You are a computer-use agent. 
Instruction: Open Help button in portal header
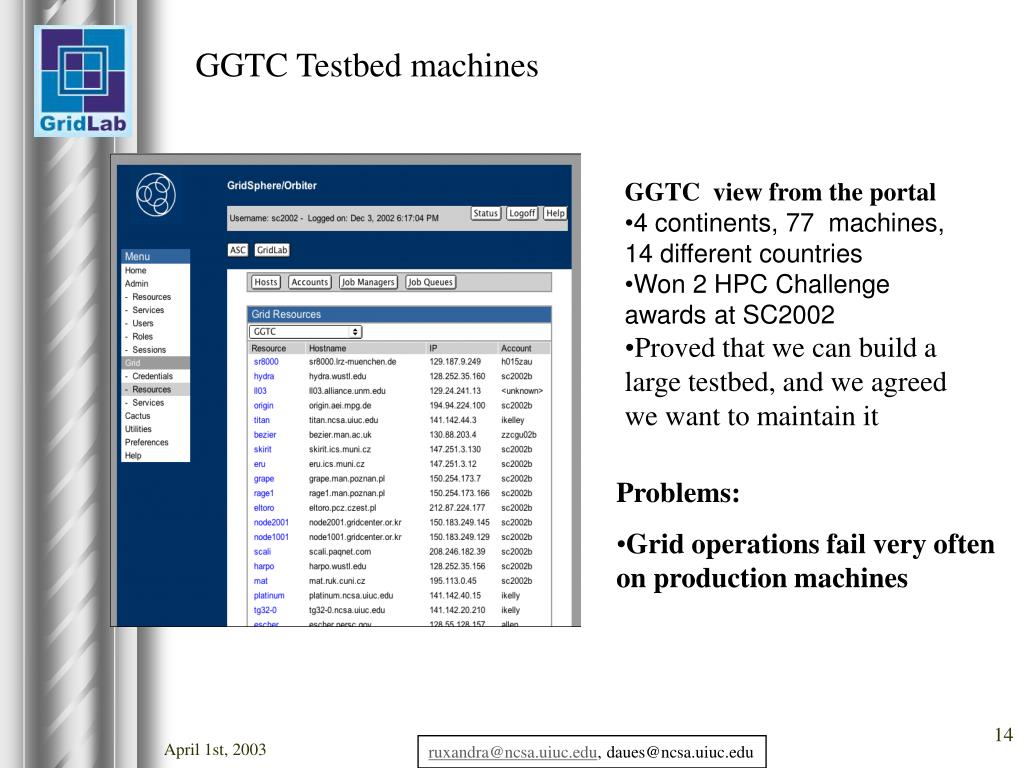[x=555, y=213]
